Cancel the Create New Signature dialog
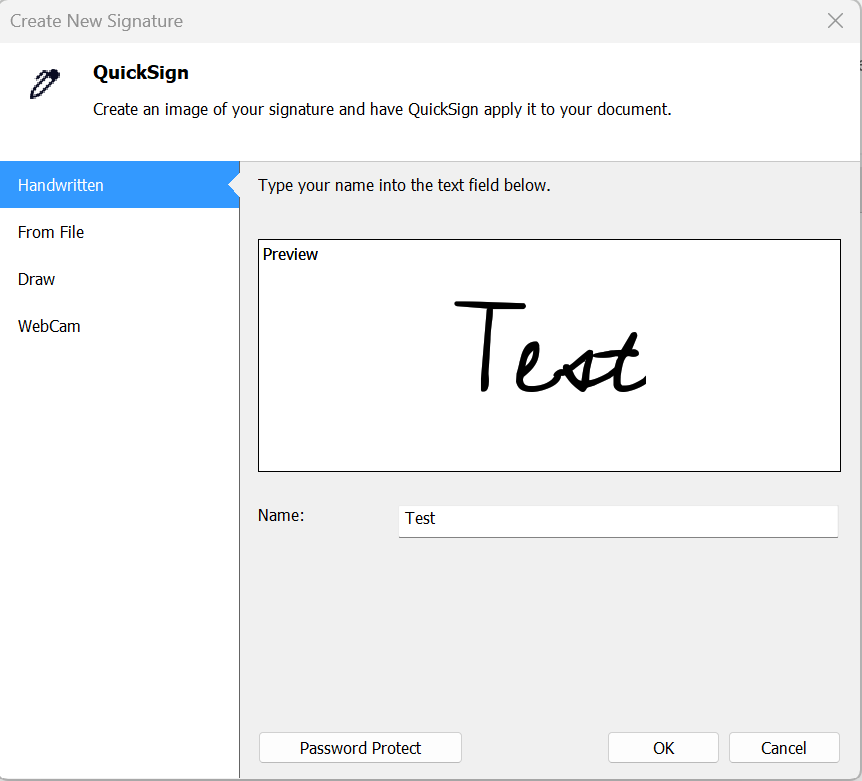The width and height of the screenshot is (862, 781). click(784, 747)
